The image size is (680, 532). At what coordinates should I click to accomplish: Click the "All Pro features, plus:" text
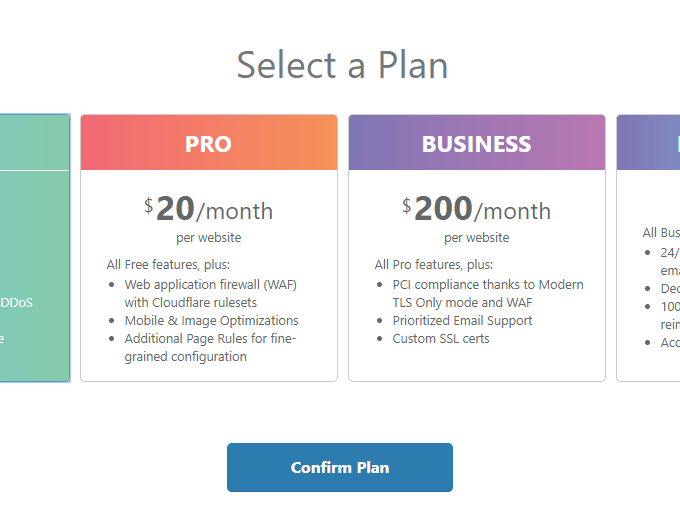point(434,265)
